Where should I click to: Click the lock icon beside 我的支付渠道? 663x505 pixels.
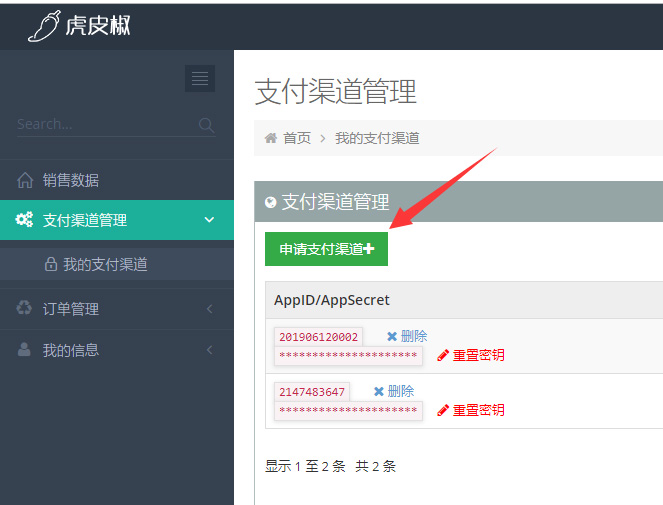tap(50, 265)
